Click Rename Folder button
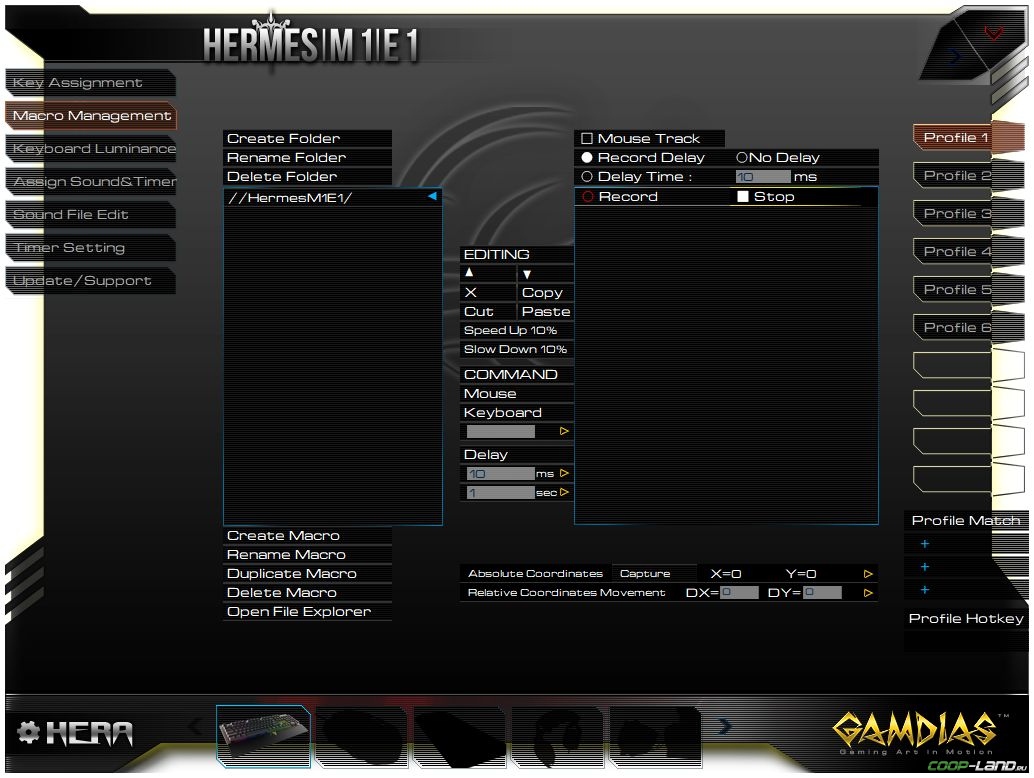The image size is (1034, 778). click(x=307, y=158)
